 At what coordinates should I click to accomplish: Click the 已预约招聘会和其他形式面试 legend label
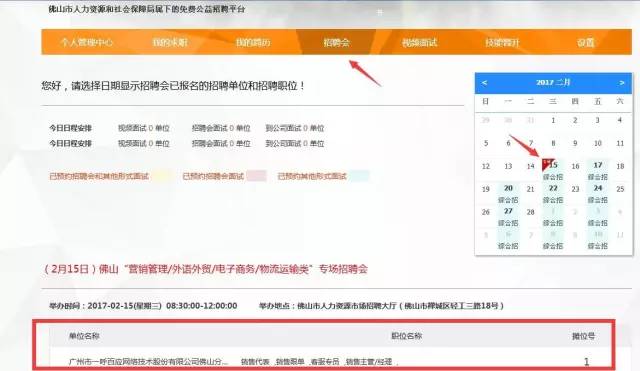tap(99, 176)
